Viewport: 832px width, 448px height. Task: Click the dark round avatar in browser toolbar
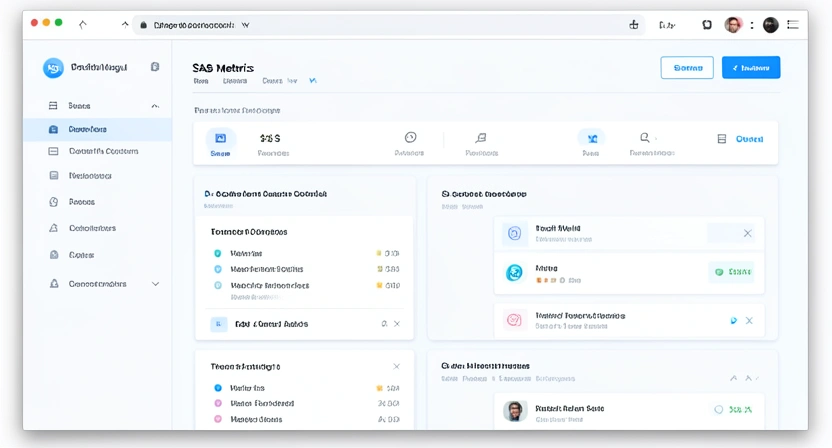tap(770, 25)
